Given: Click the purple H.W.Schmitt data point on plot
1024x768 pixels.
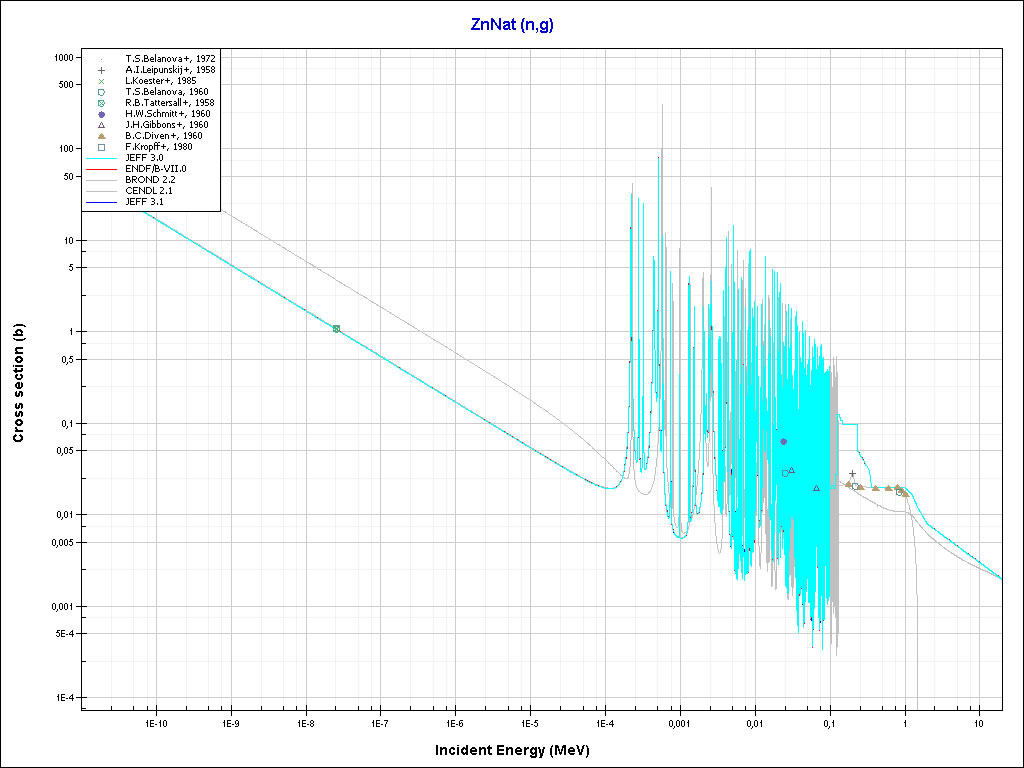Looking at the screenshot, I should click(784, 441).
